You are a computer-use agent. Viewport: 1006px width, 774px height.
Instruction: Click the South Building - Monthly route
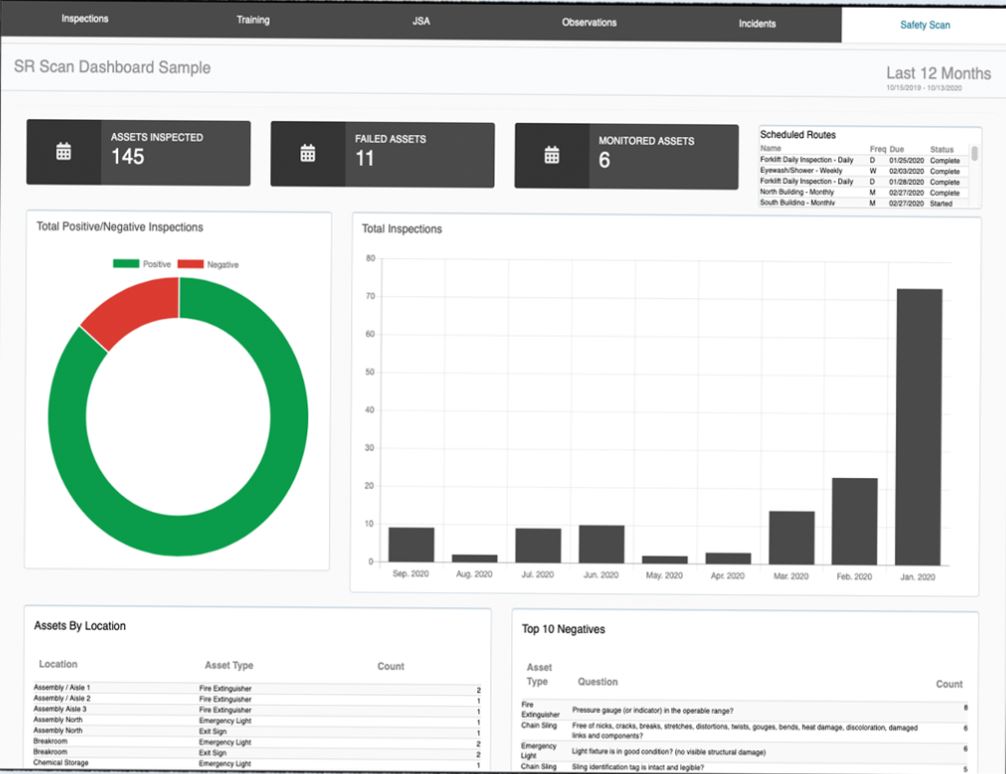click(797, 203)
